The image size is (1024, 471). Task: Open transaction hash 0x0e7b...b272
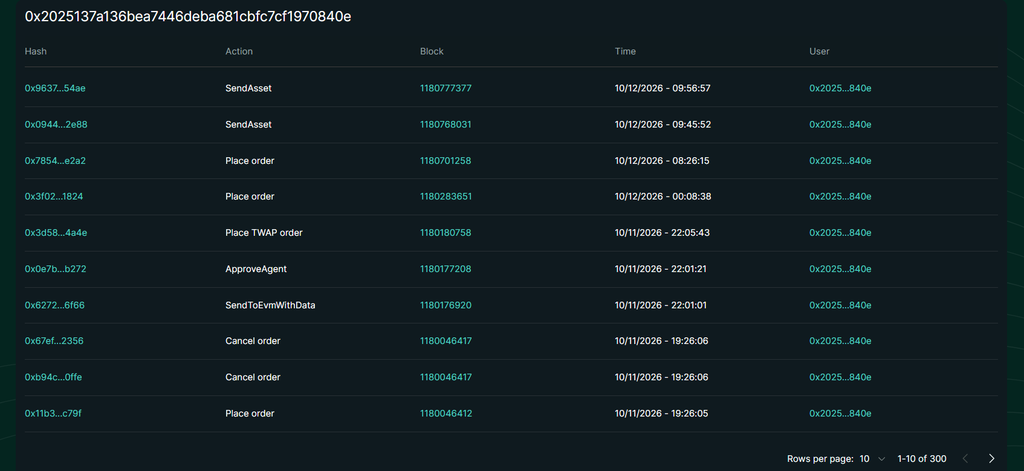pyautogui.click(x=55, y=269)
